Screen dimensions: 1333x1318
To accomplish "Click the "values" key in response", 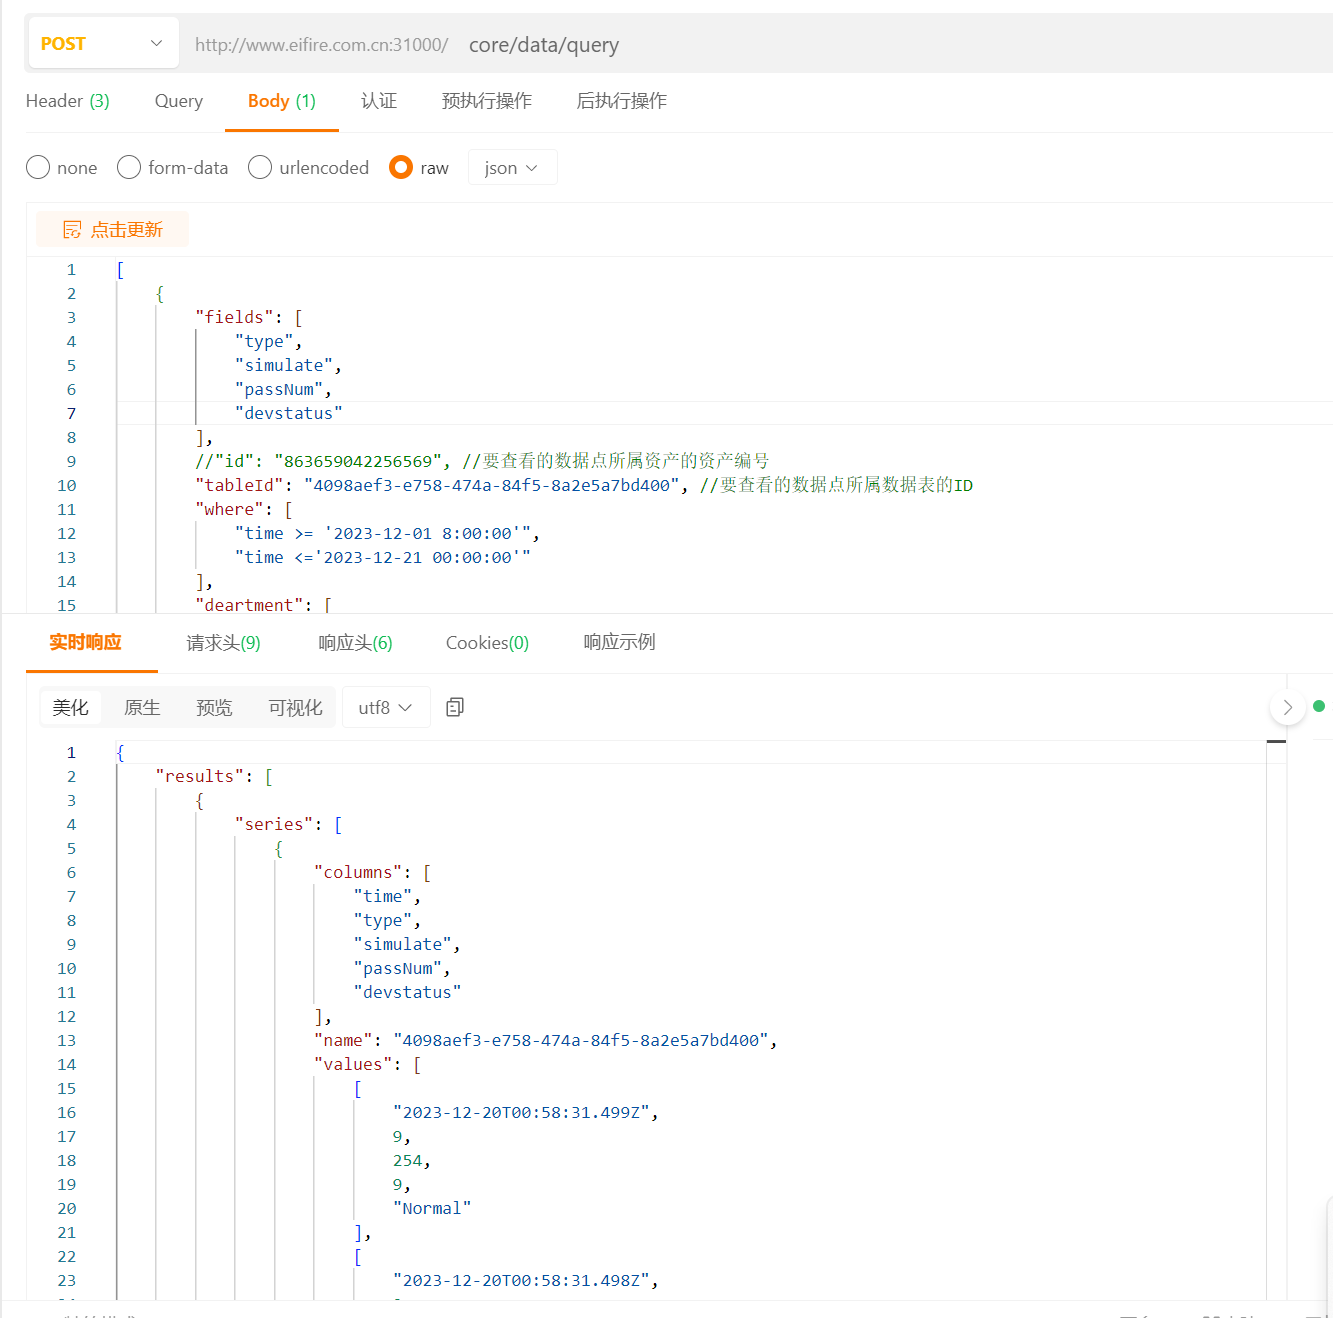I will [x=353, y=1064].
